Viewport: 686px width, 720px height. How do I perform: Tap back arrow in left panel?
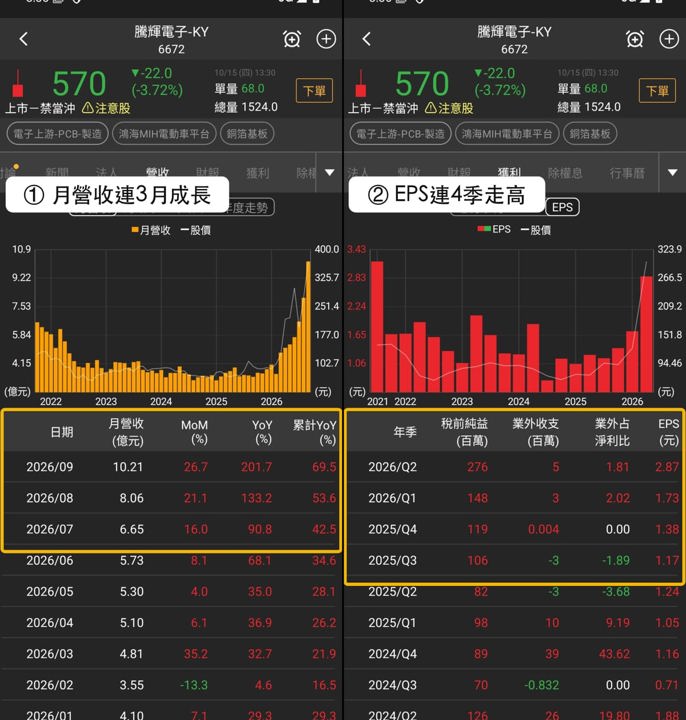coord(24,39)
